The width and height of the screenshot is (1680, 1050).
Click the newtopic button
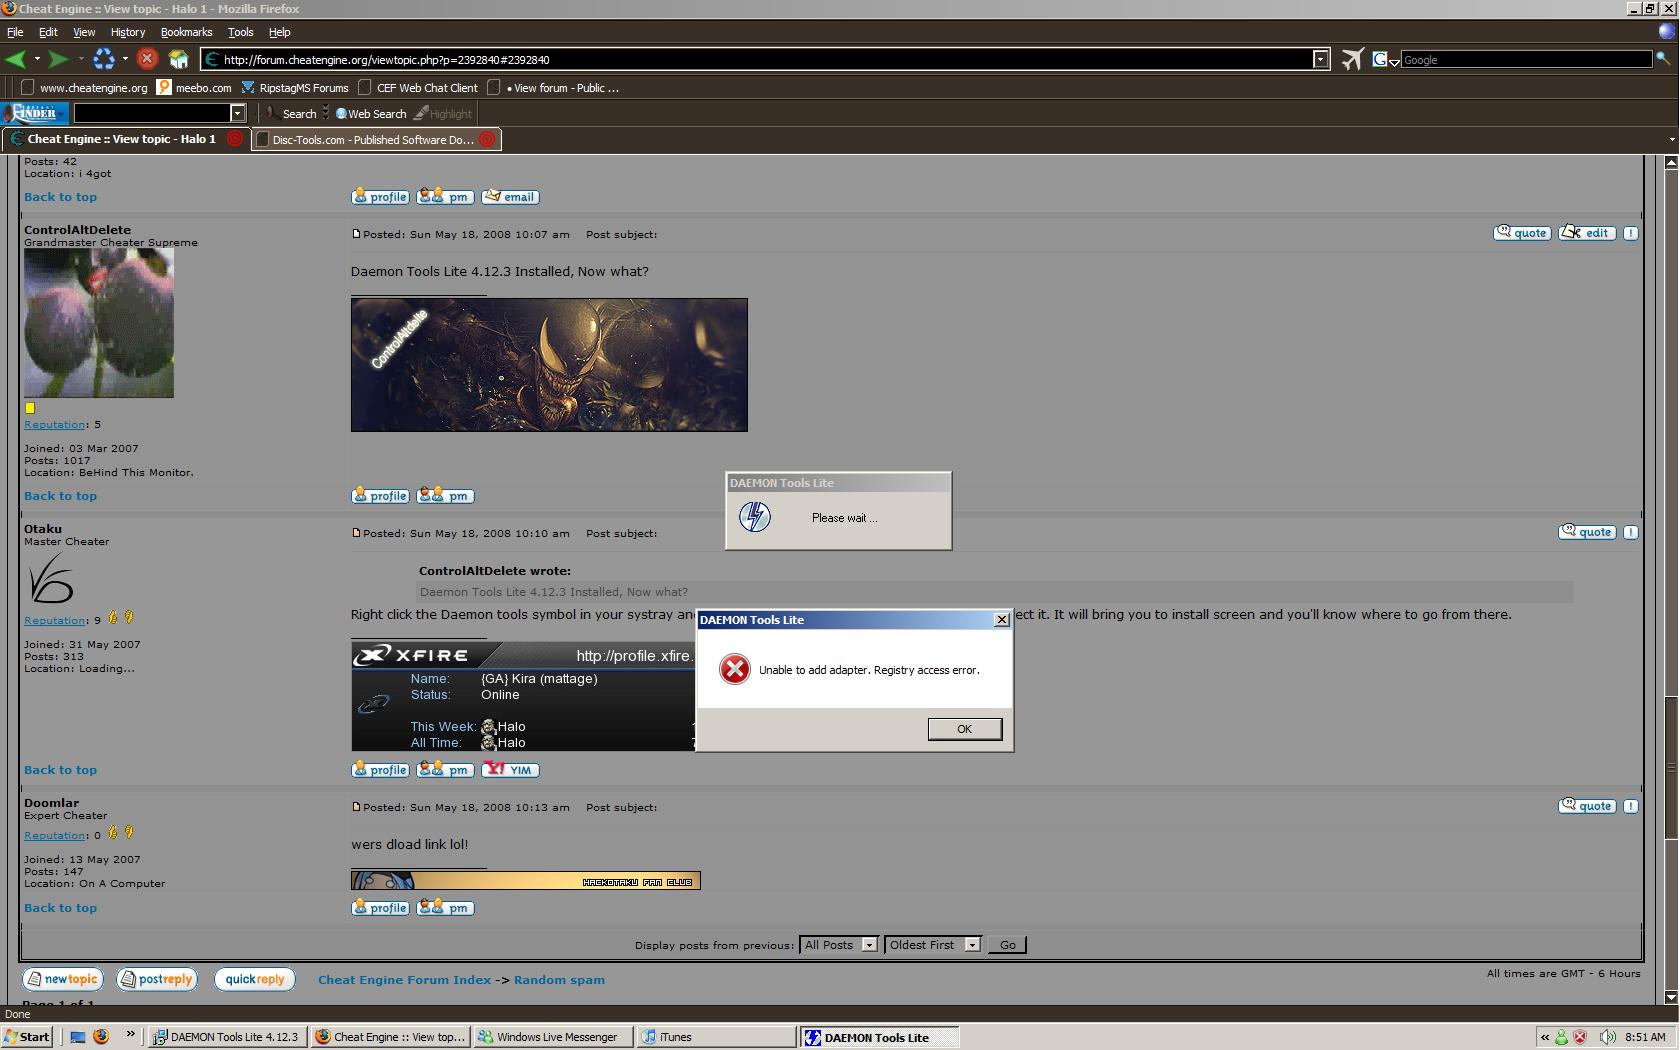pyautogui.click(x=63, y=980)
